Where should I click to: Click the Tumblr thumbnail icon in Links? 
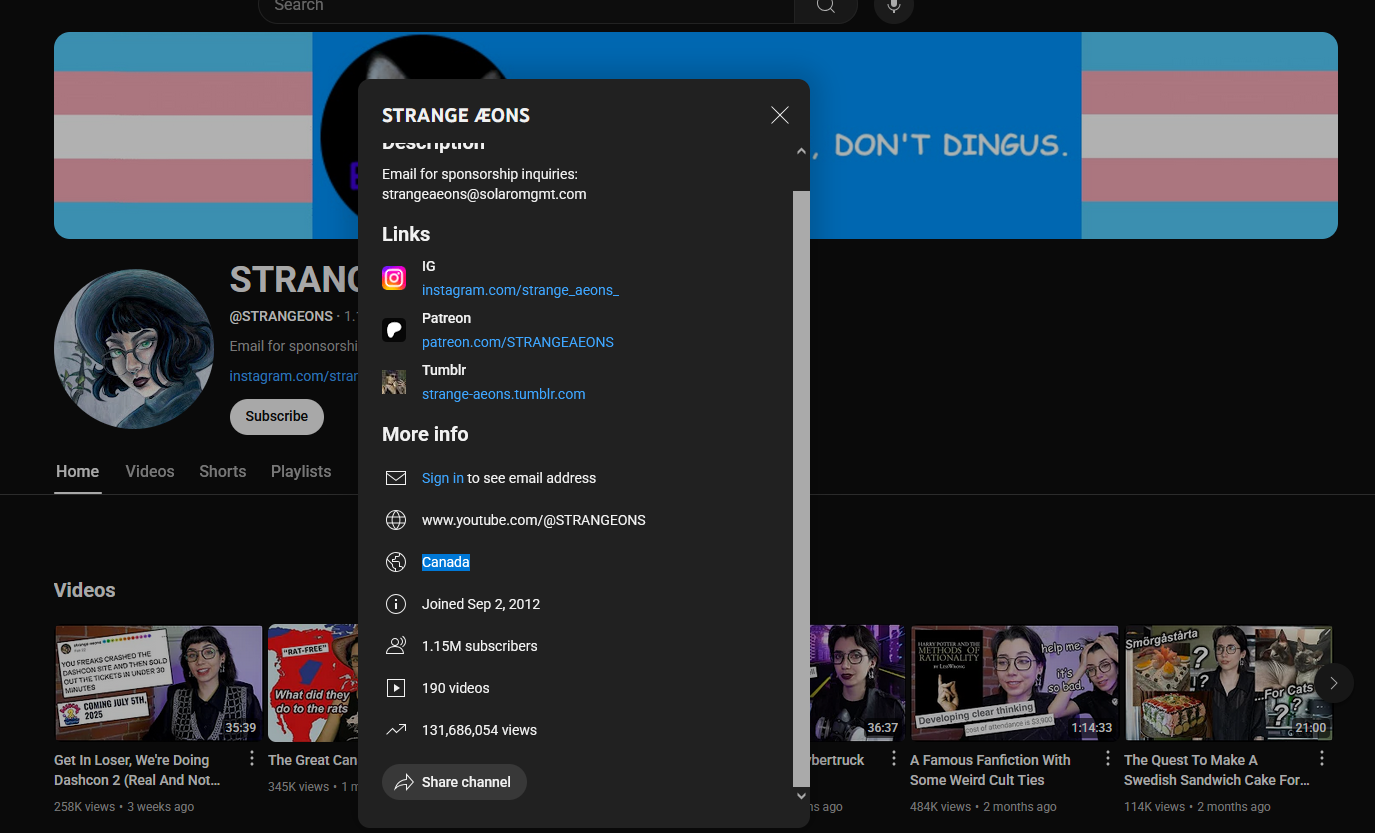(394, 382)
